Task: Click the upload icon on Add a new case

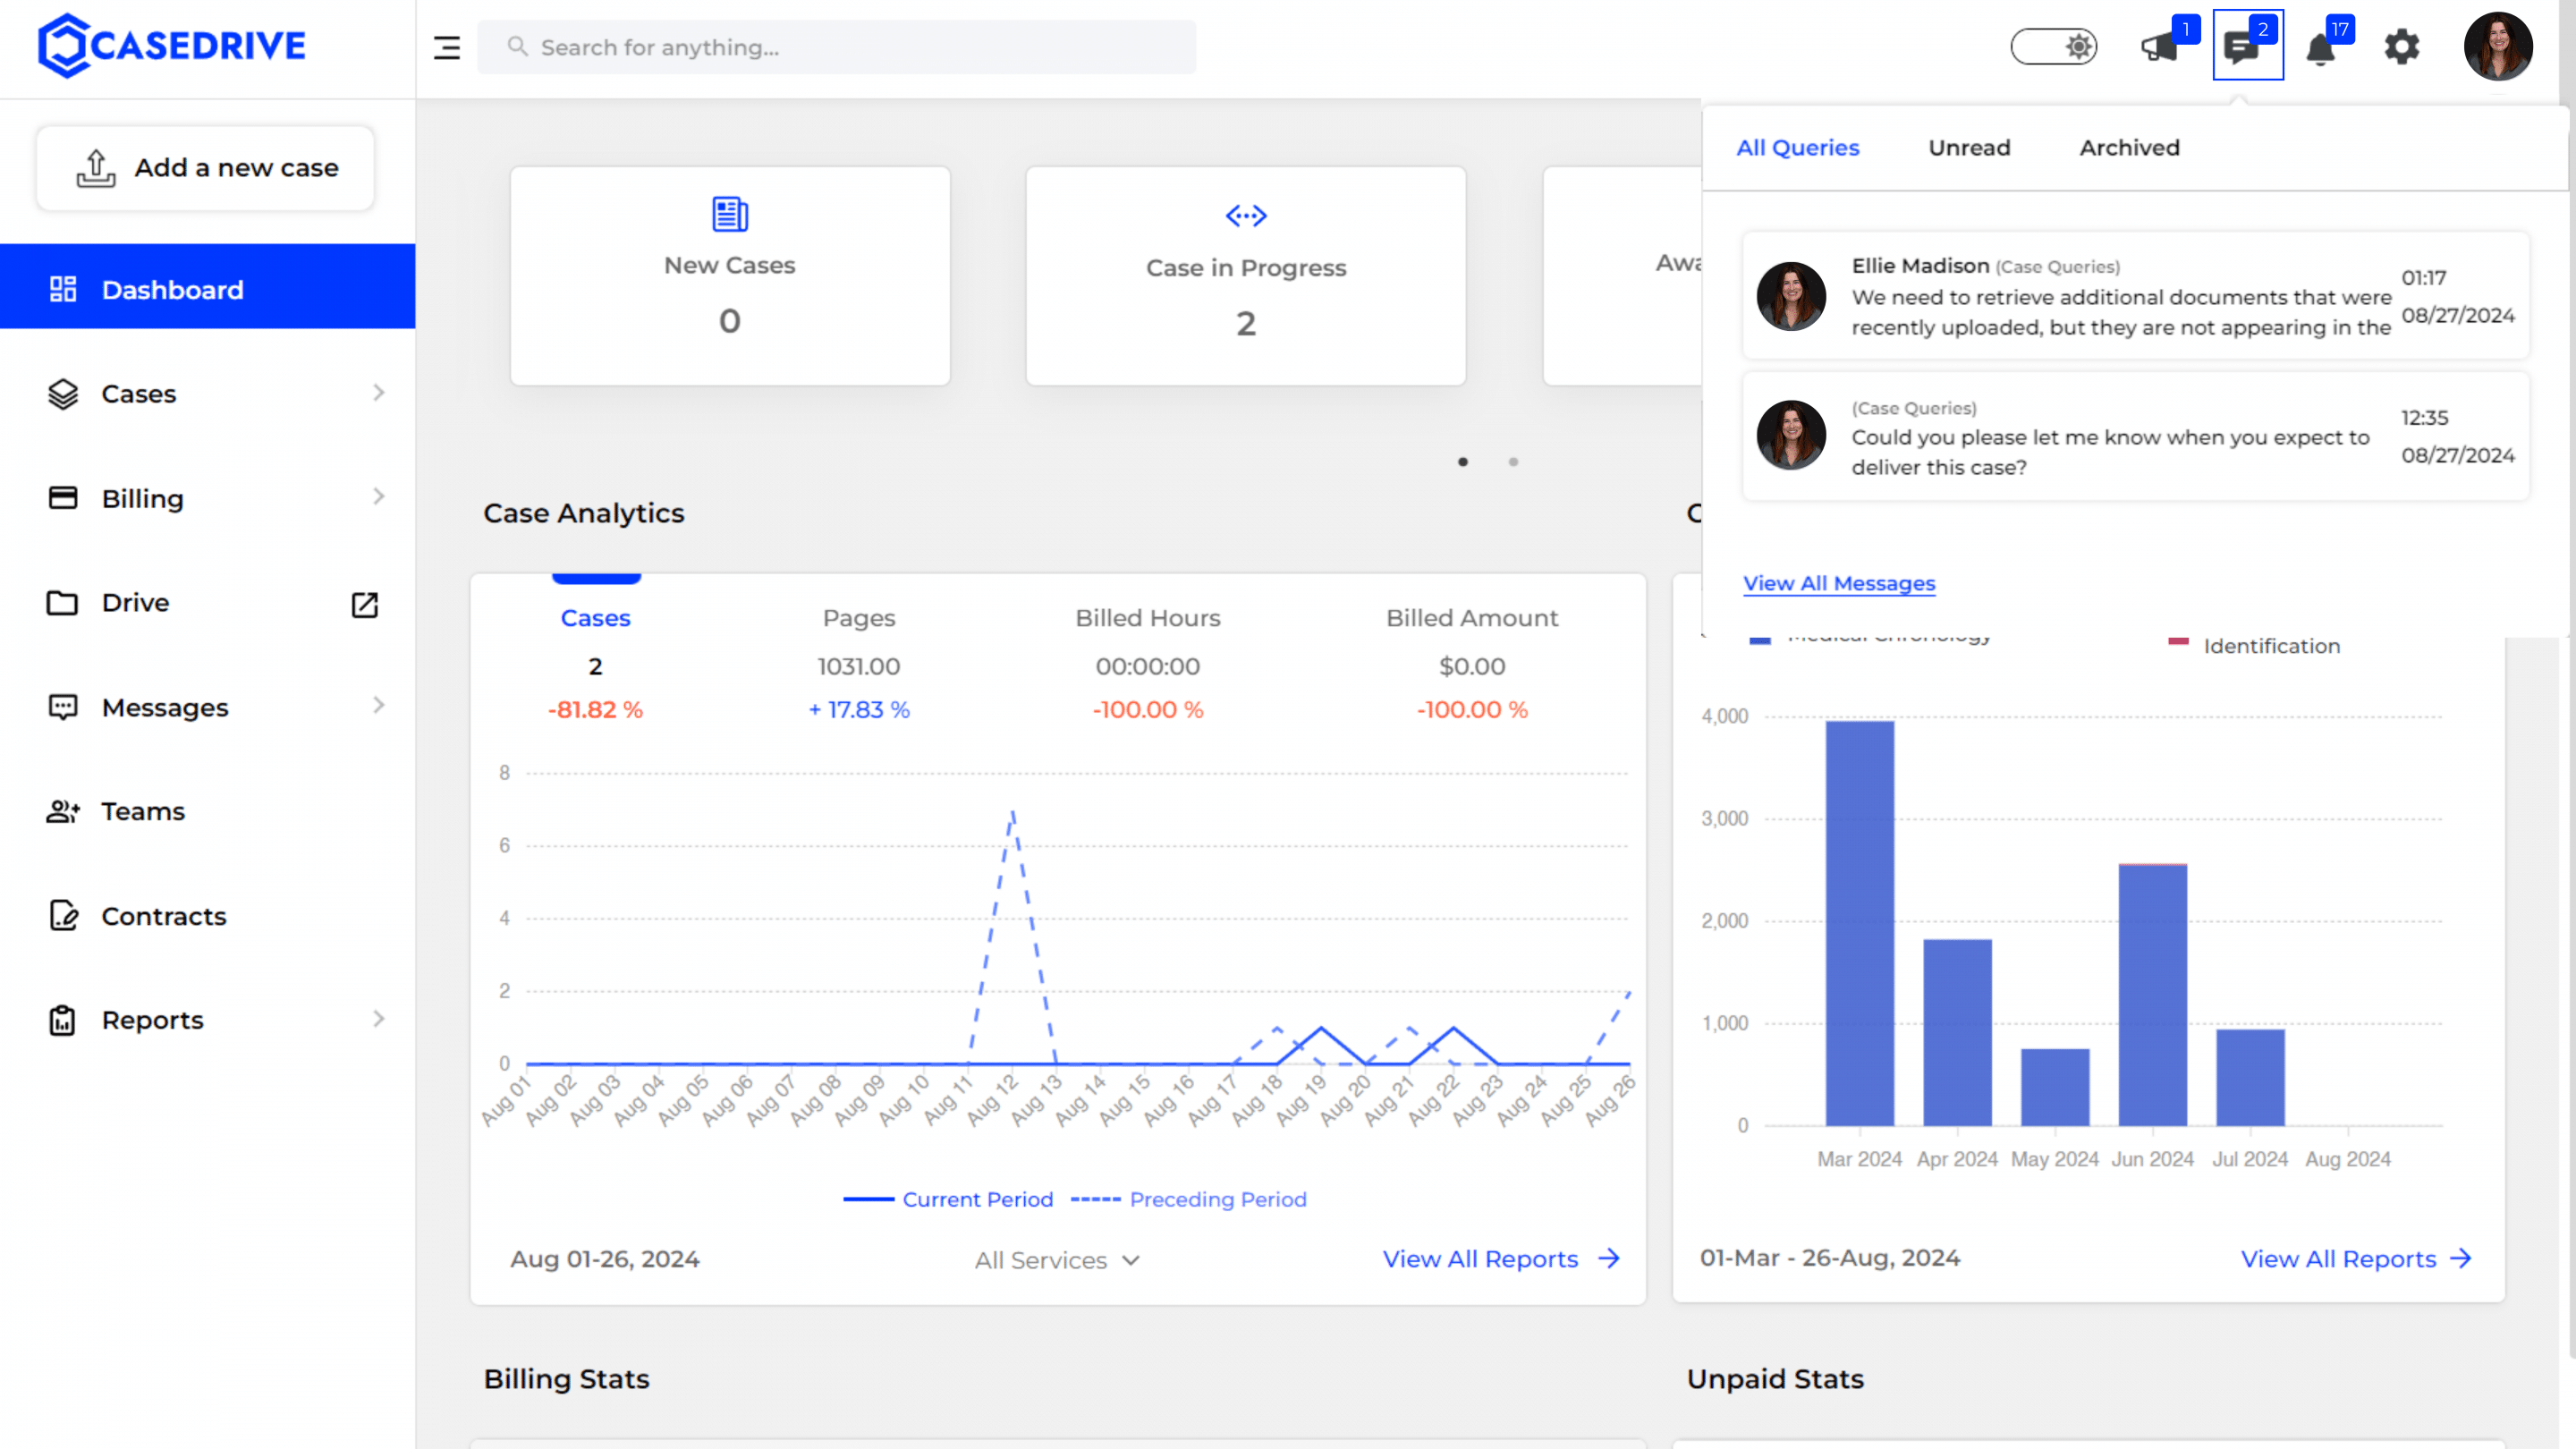Action: 96,168
